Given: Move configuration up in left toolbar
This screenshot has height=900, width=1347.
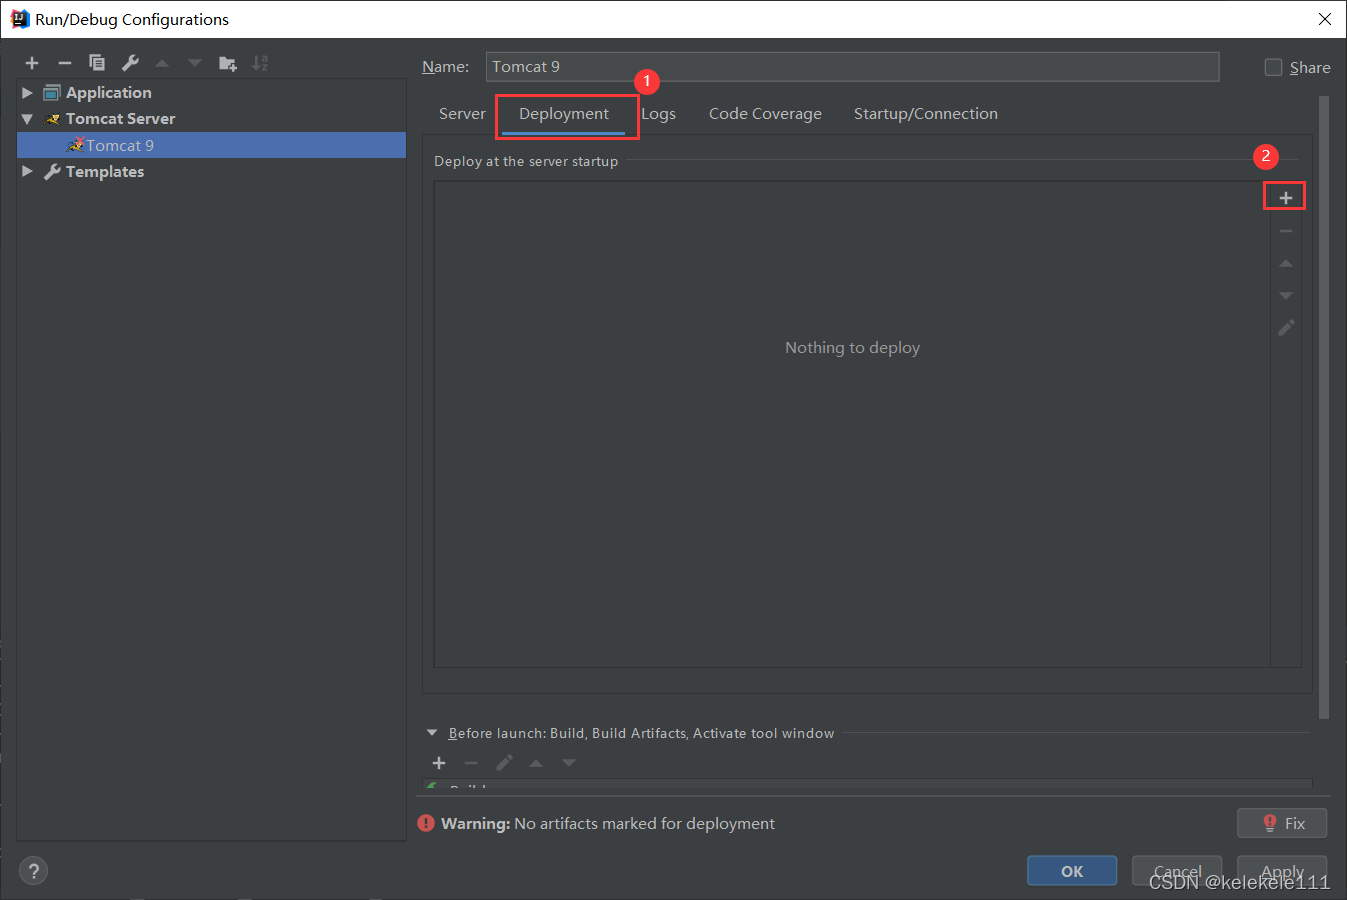Looking at the screenshot, I should tap(162, 63).
